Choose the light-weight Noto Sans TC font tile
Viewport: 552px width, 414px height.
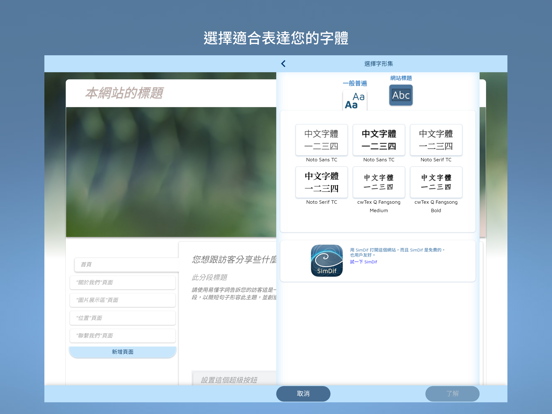(321, 140)
